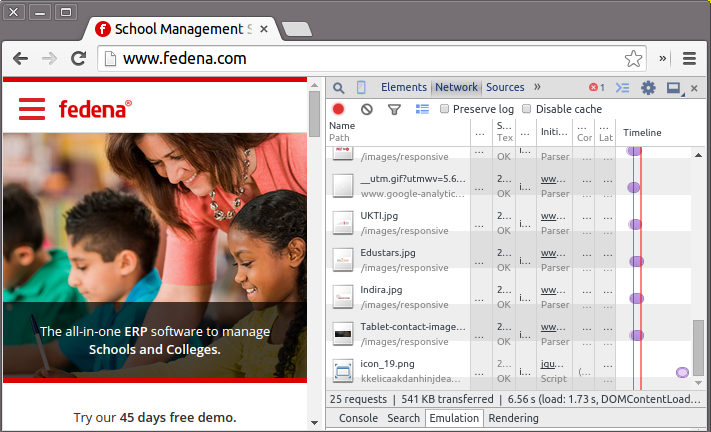Enable the Preserve log checkbox

click(x=445, y=109)
